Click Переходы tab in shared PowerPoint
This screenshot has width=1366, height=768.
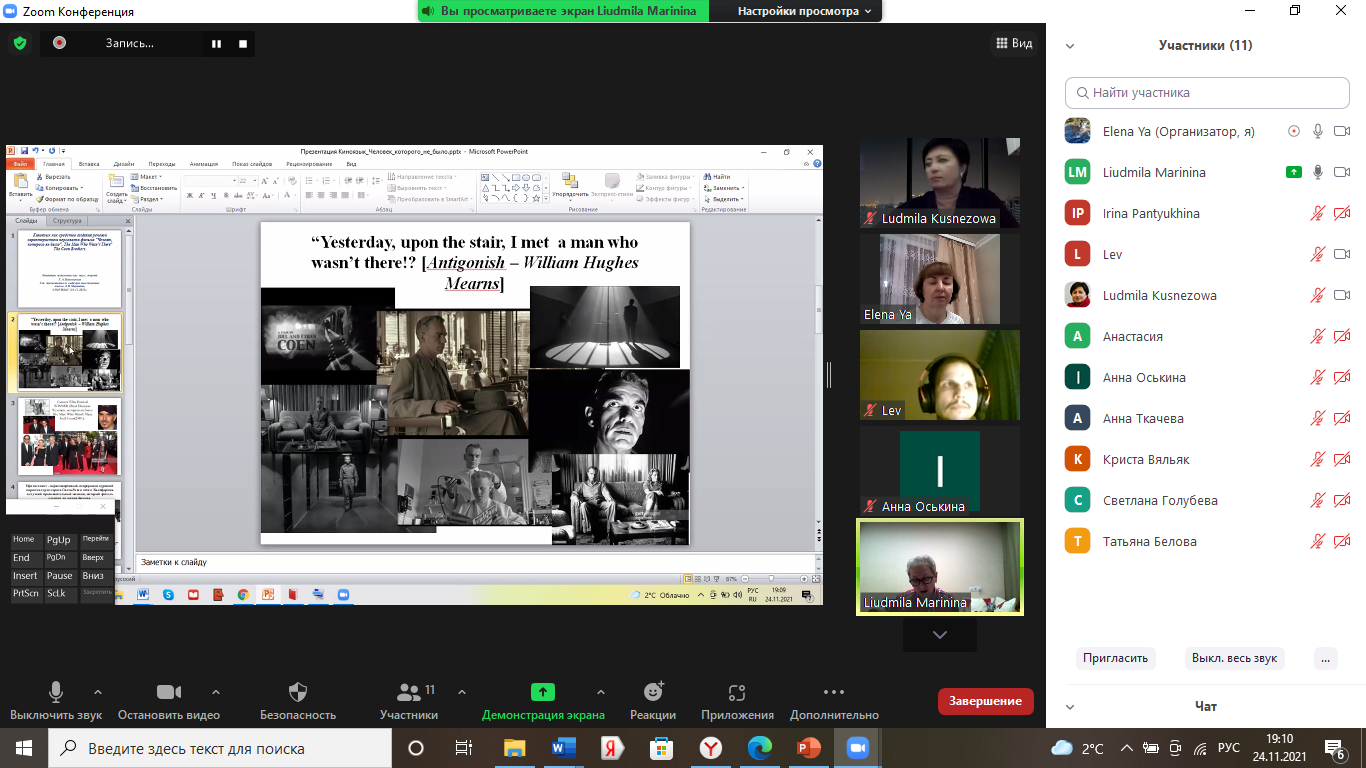click(162, 163)
